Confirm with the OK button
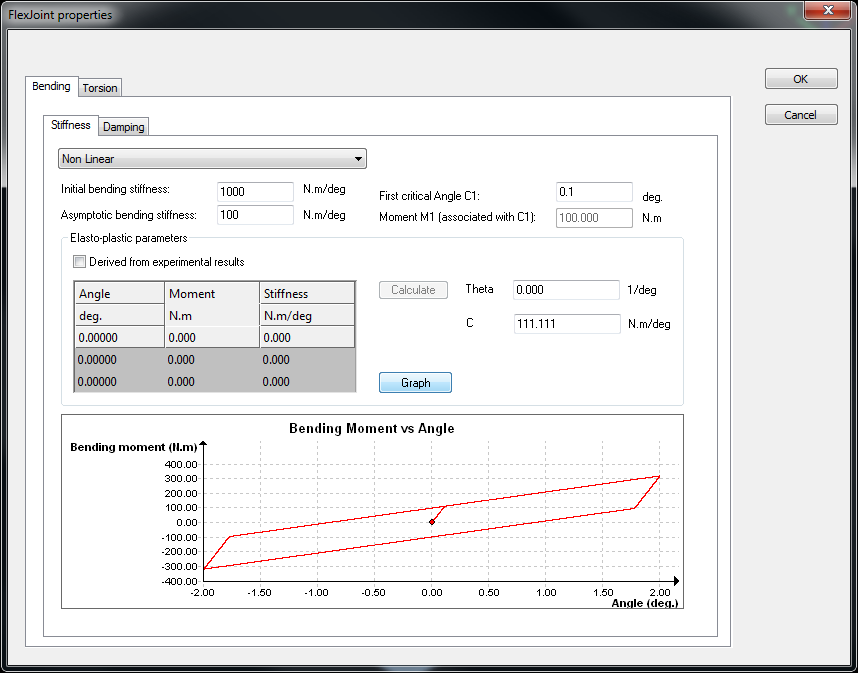858x673 pixels. tap(801, 79)
